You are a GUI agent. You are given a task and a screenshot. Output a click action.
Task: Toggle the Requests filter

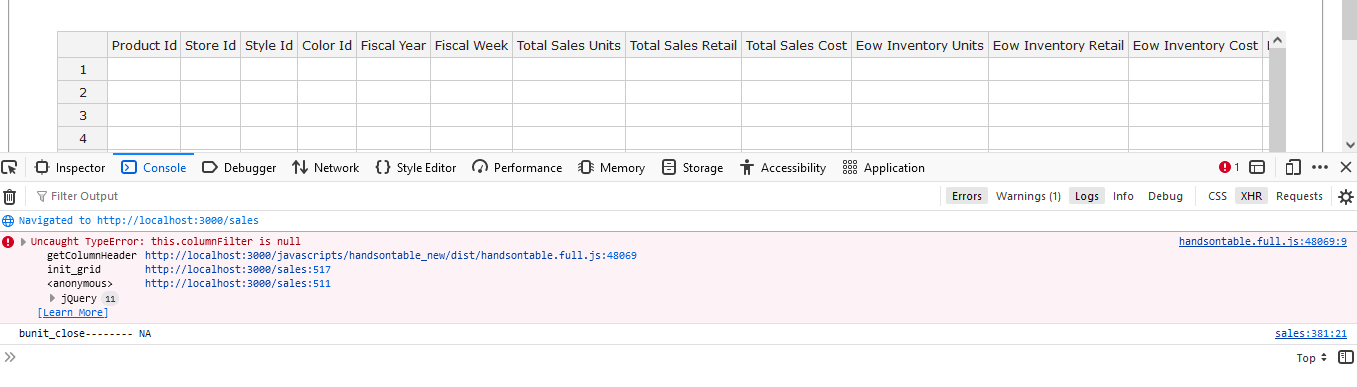(1299, 196)
